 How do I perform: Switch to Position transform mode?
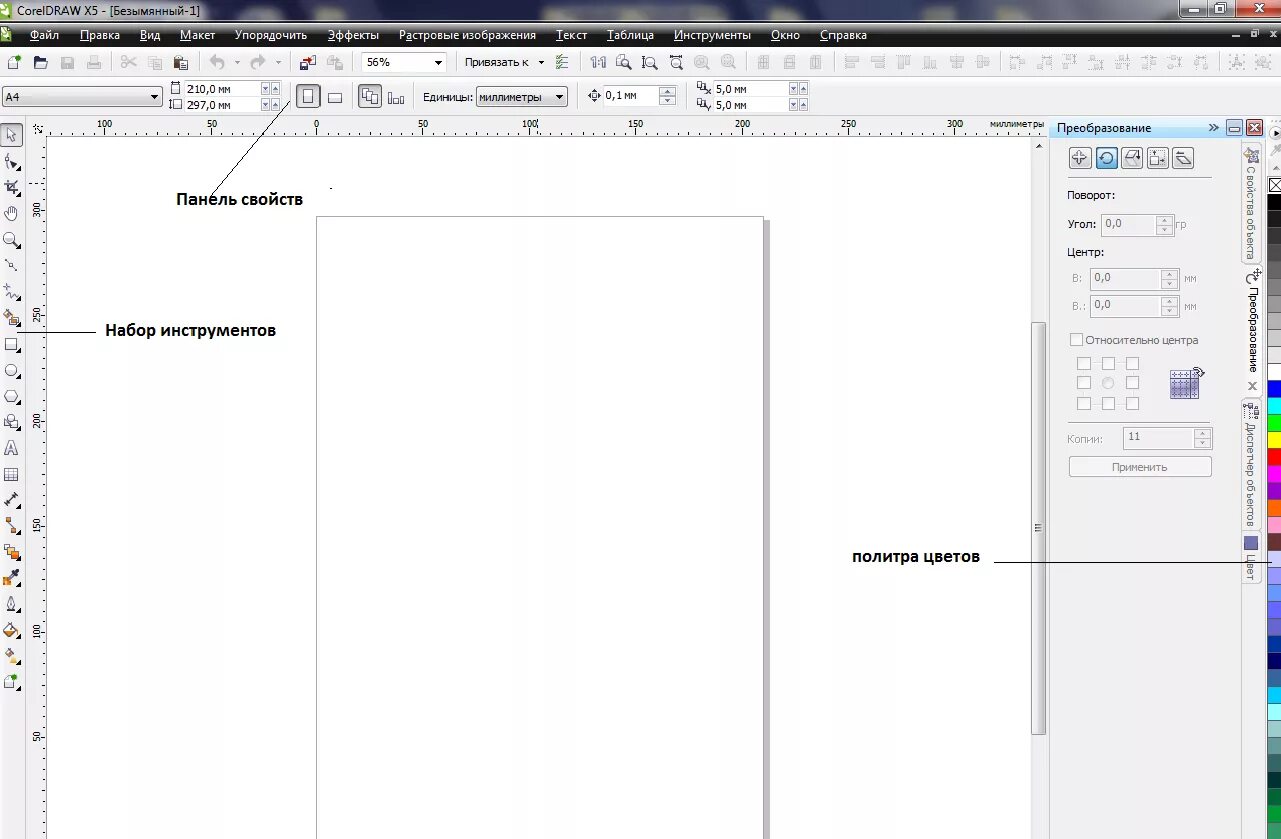pos(1080,158)
